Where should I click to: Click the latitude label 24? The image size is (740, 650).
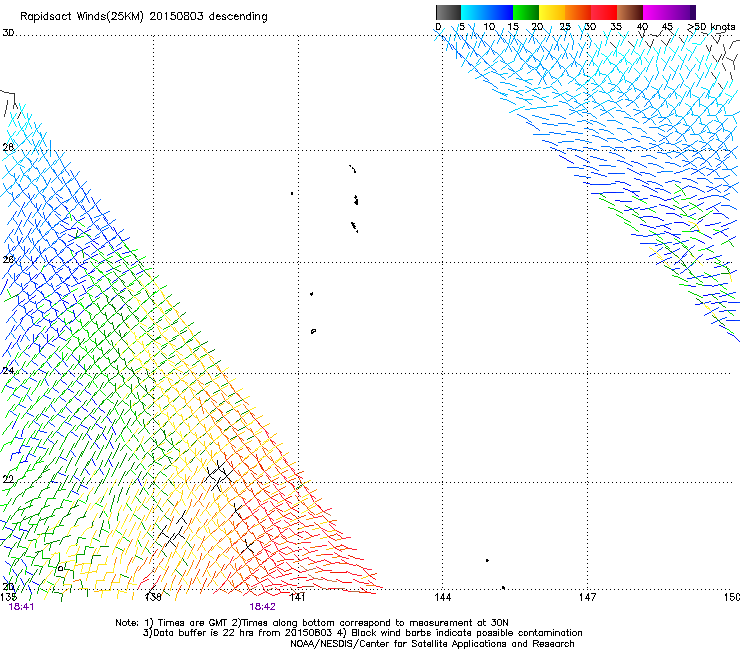click(8, 371)
